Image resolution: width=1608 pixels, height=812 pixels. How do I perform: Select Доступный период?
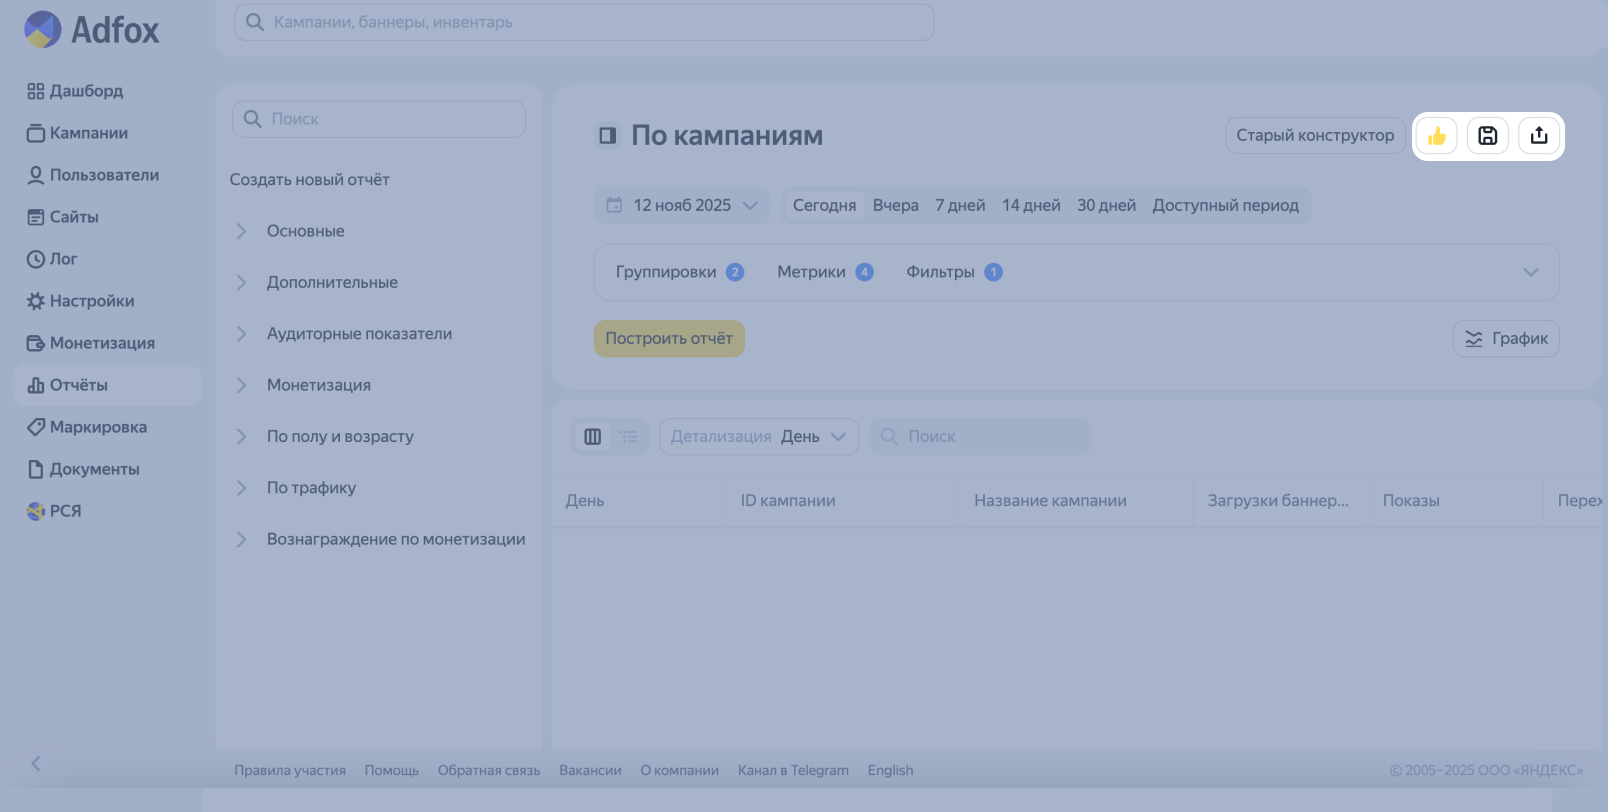click(x=1225, y=205)
